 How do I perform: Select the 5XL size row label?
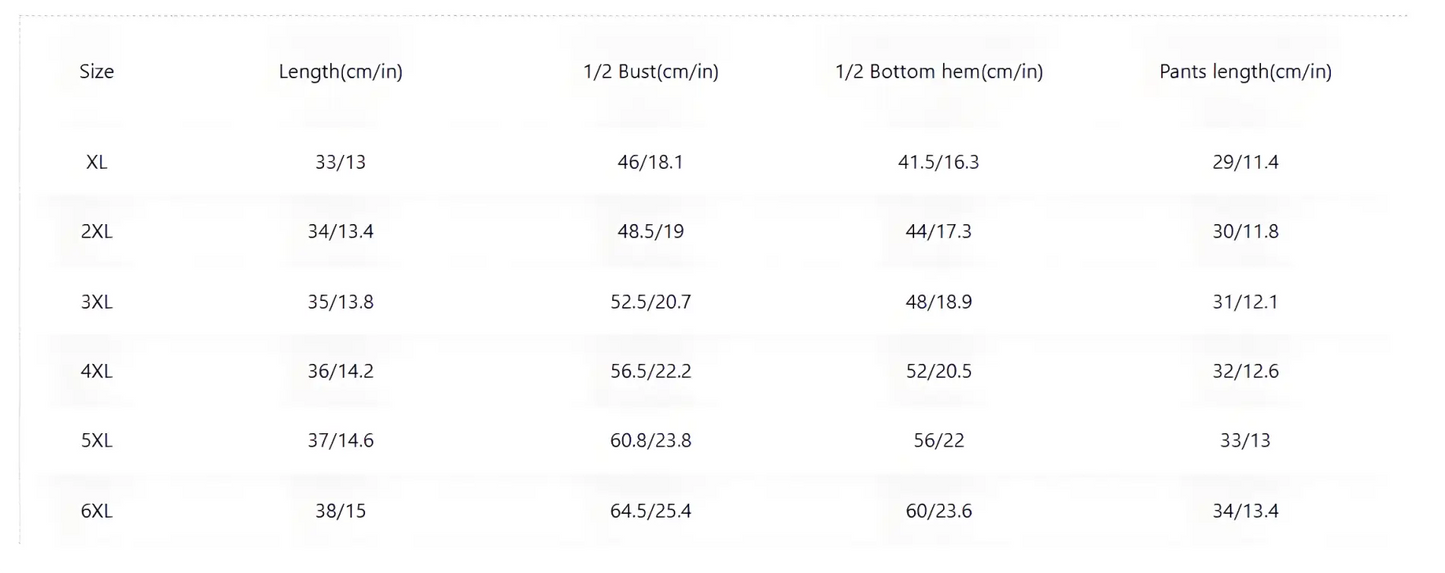(x=97, y=441)
